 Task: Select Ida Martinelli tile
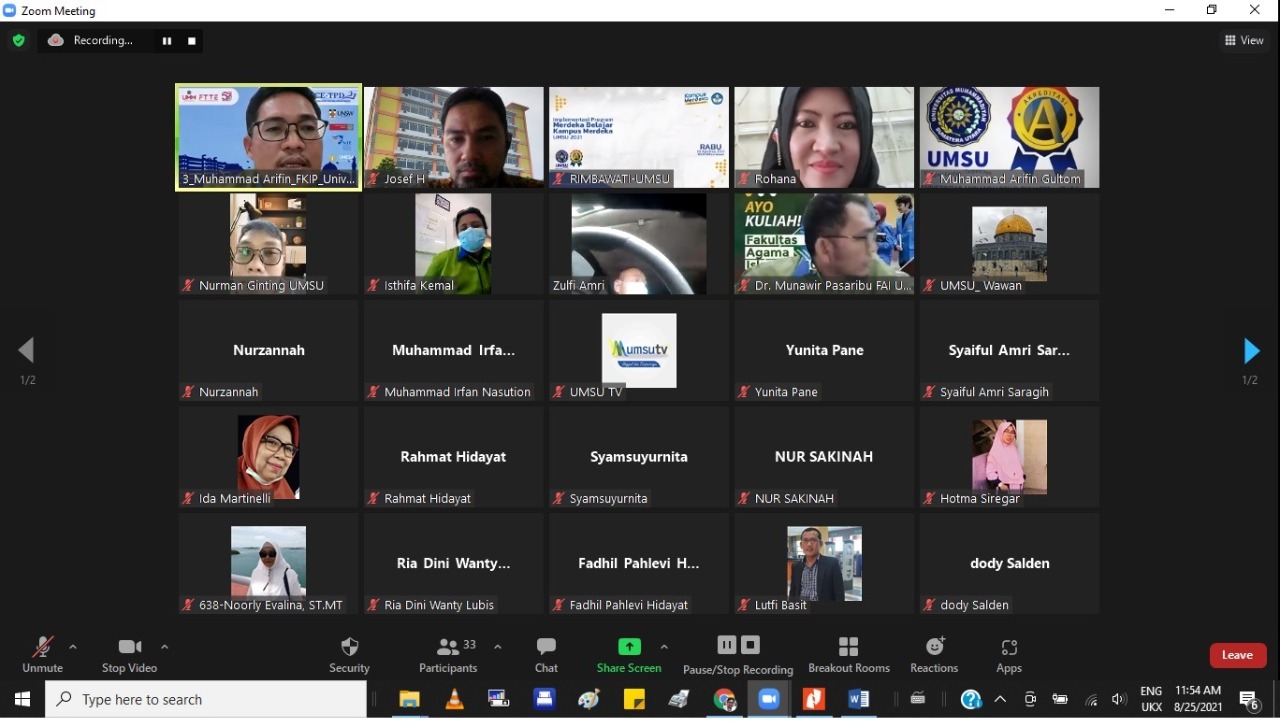[268, 457]
